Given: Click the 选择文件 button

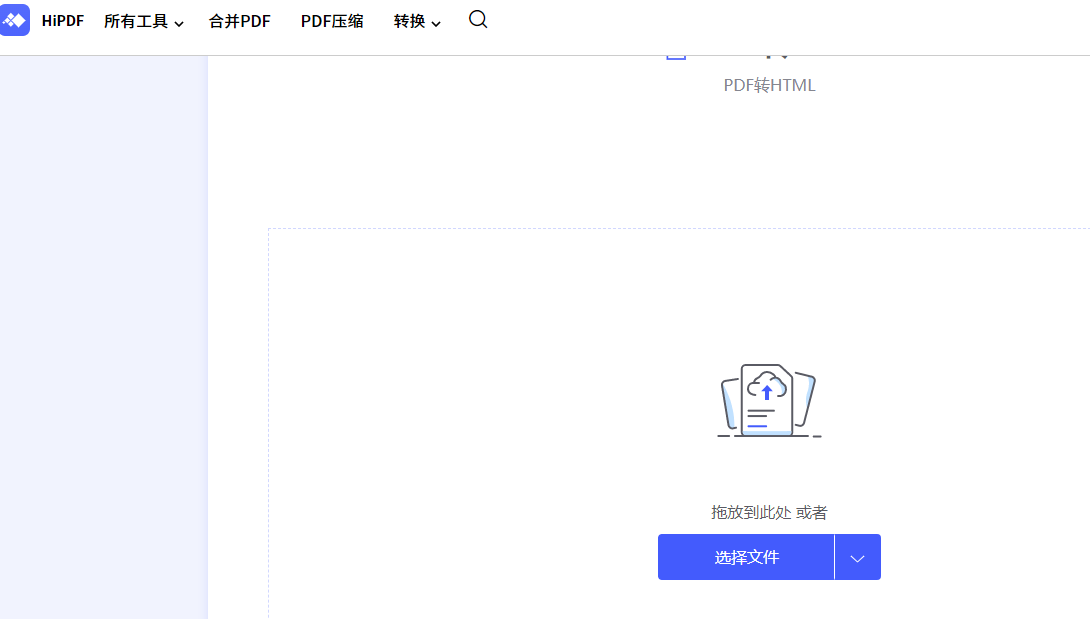Looking at the screenshot, I should point(746,557).
